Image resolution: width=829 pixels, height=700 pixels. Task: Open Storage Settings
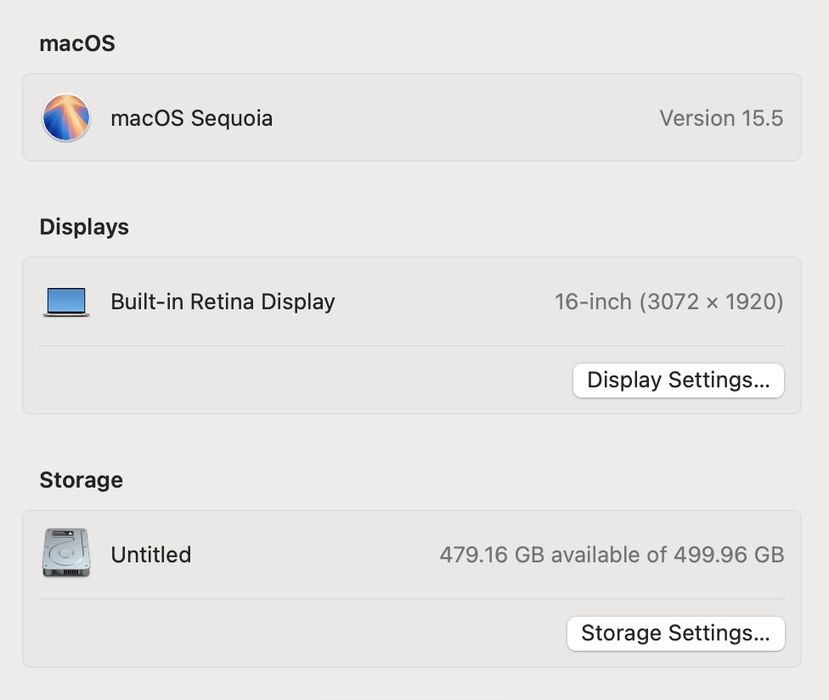[x=675, y=633]
